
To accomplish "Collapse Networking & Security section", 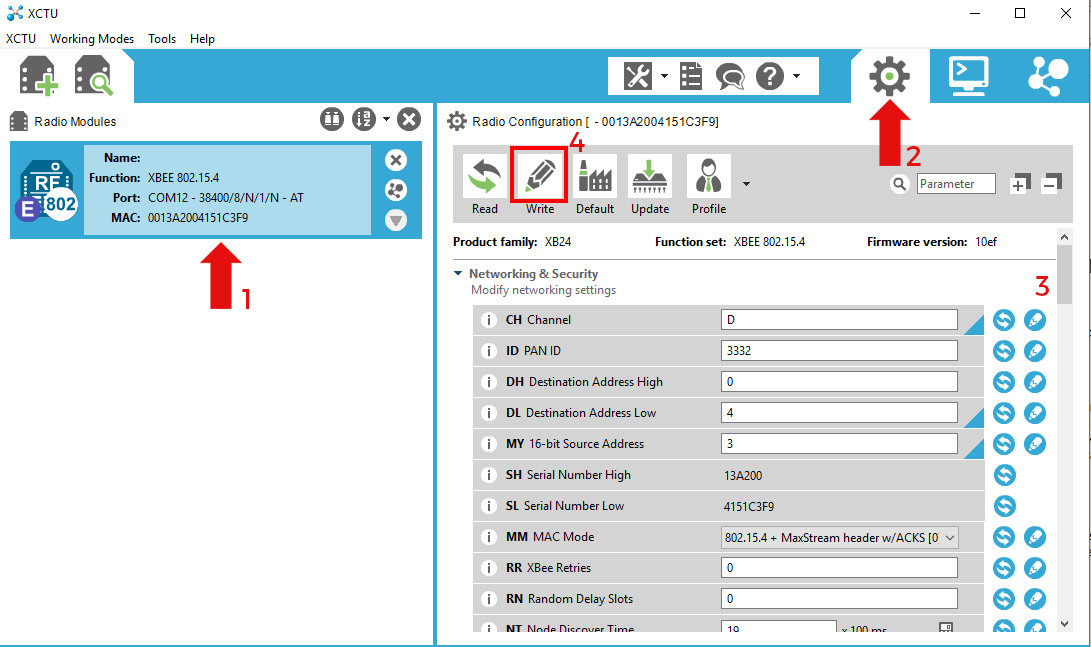I will click(x=458, y=273).
